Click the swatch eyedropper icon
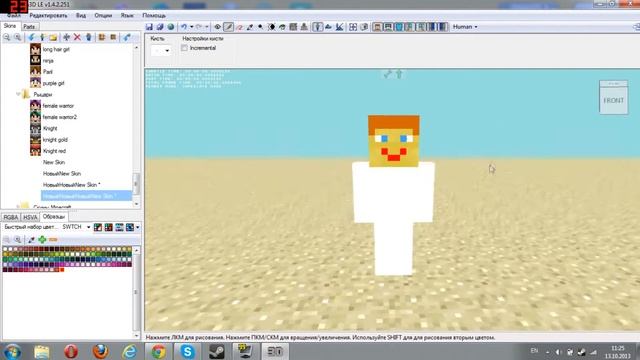This screenshot has width=640, height=360. (x=31, y=240)
